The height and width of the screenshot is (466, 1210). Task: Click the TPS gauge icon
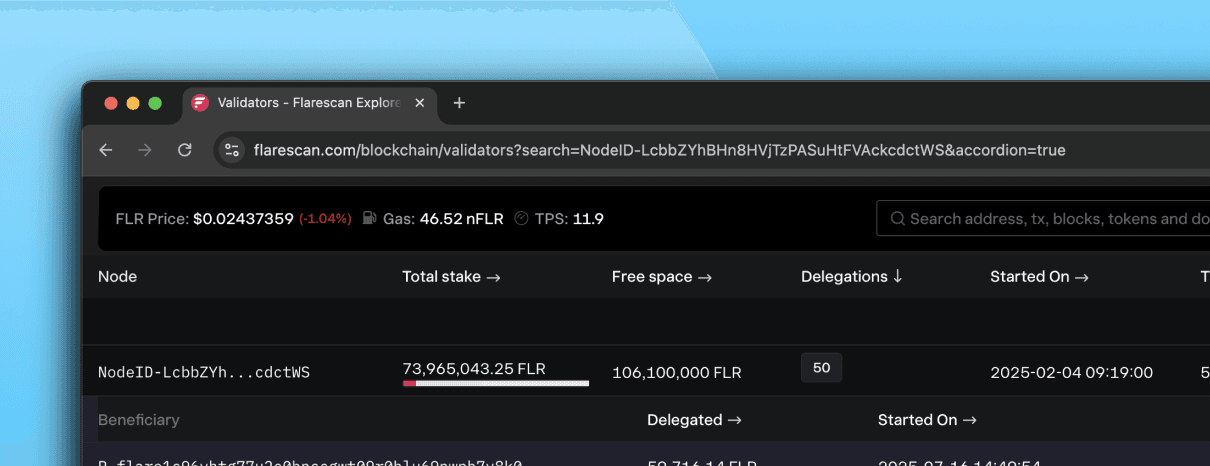click(521, 218)
